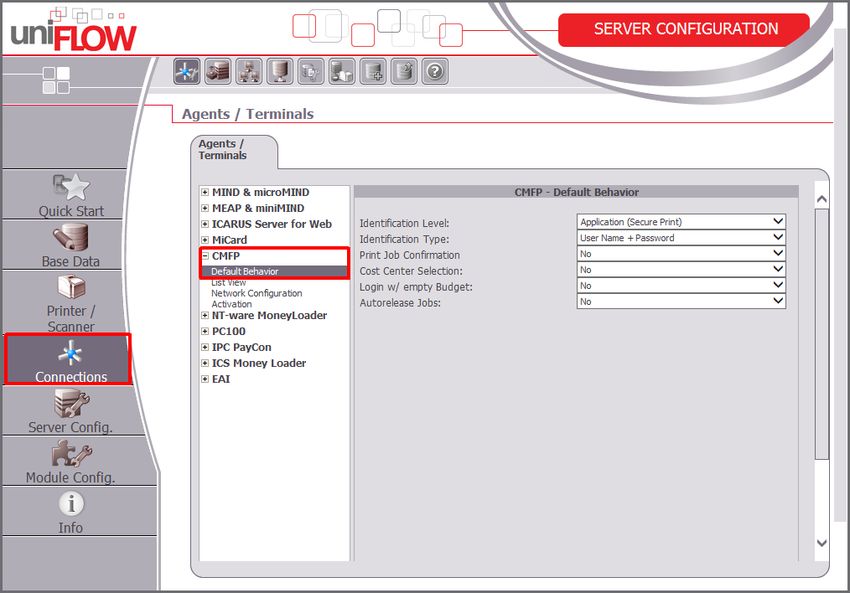Screen dimensions: 850x593
Task: Open the Base Data section
Action: tap(71, 246)
